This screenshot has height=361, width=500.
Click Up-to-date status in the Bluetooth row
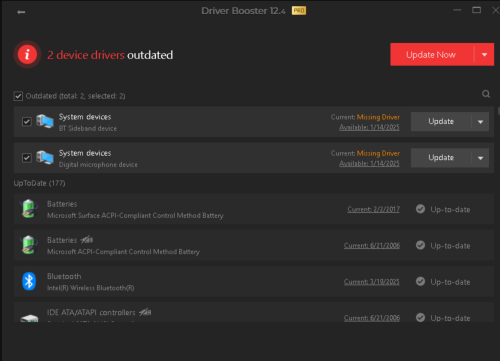coord(450,282)
